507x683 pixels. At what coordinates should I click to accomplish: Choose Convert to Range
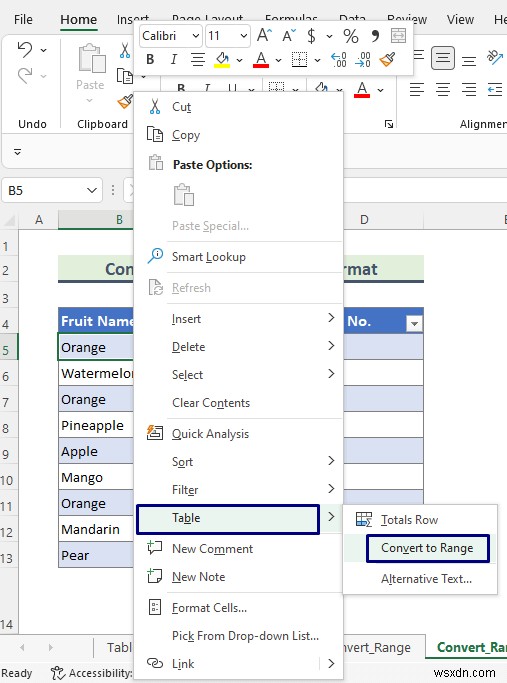(x=427, y=548)
